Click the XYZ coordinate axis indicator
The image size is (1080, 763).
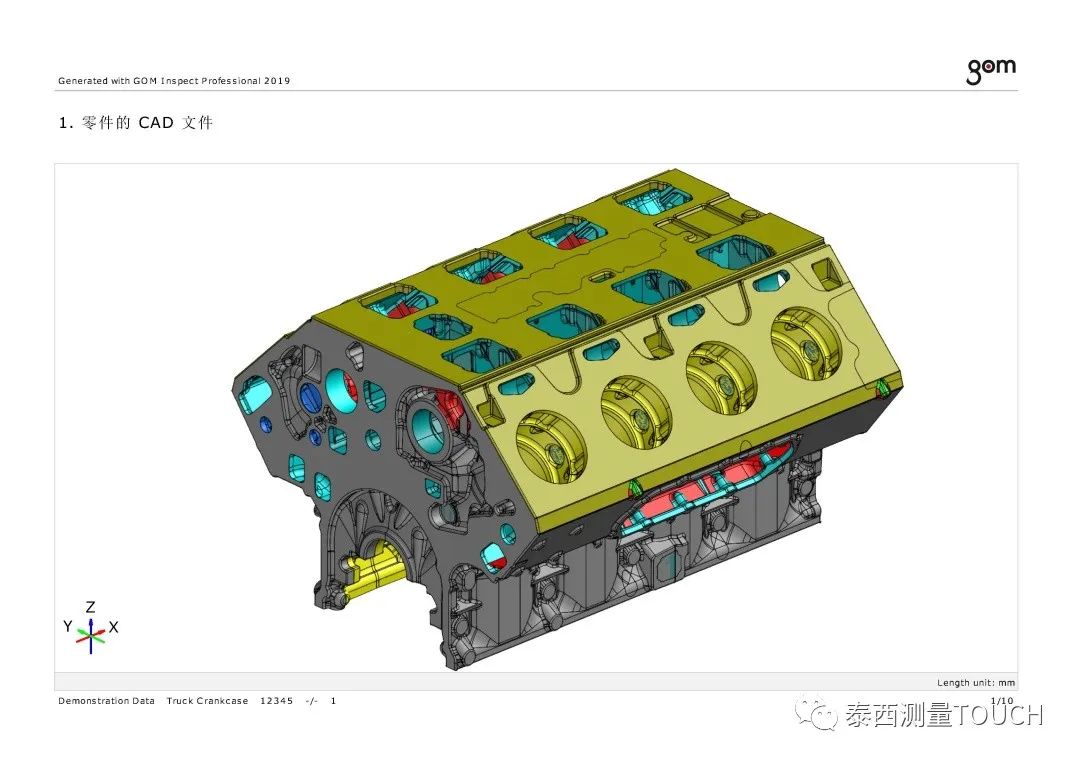[91, 627]
